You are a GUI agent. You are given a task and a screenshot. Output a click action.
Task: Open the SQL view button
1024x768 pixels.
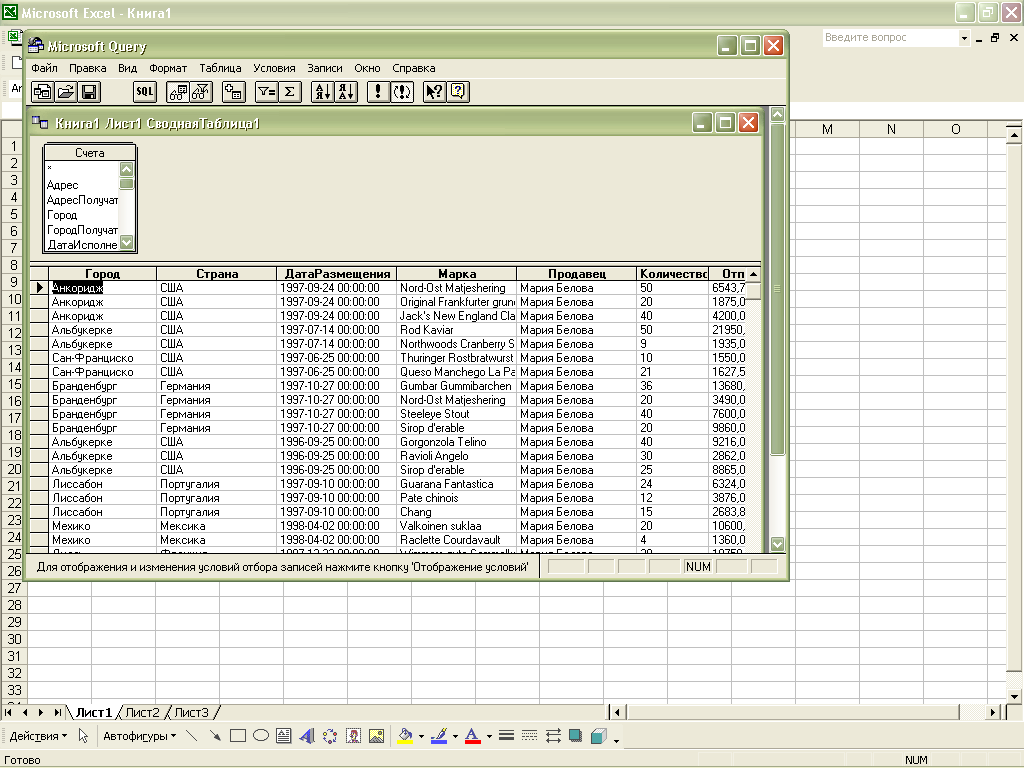click(x=144, y=92)
